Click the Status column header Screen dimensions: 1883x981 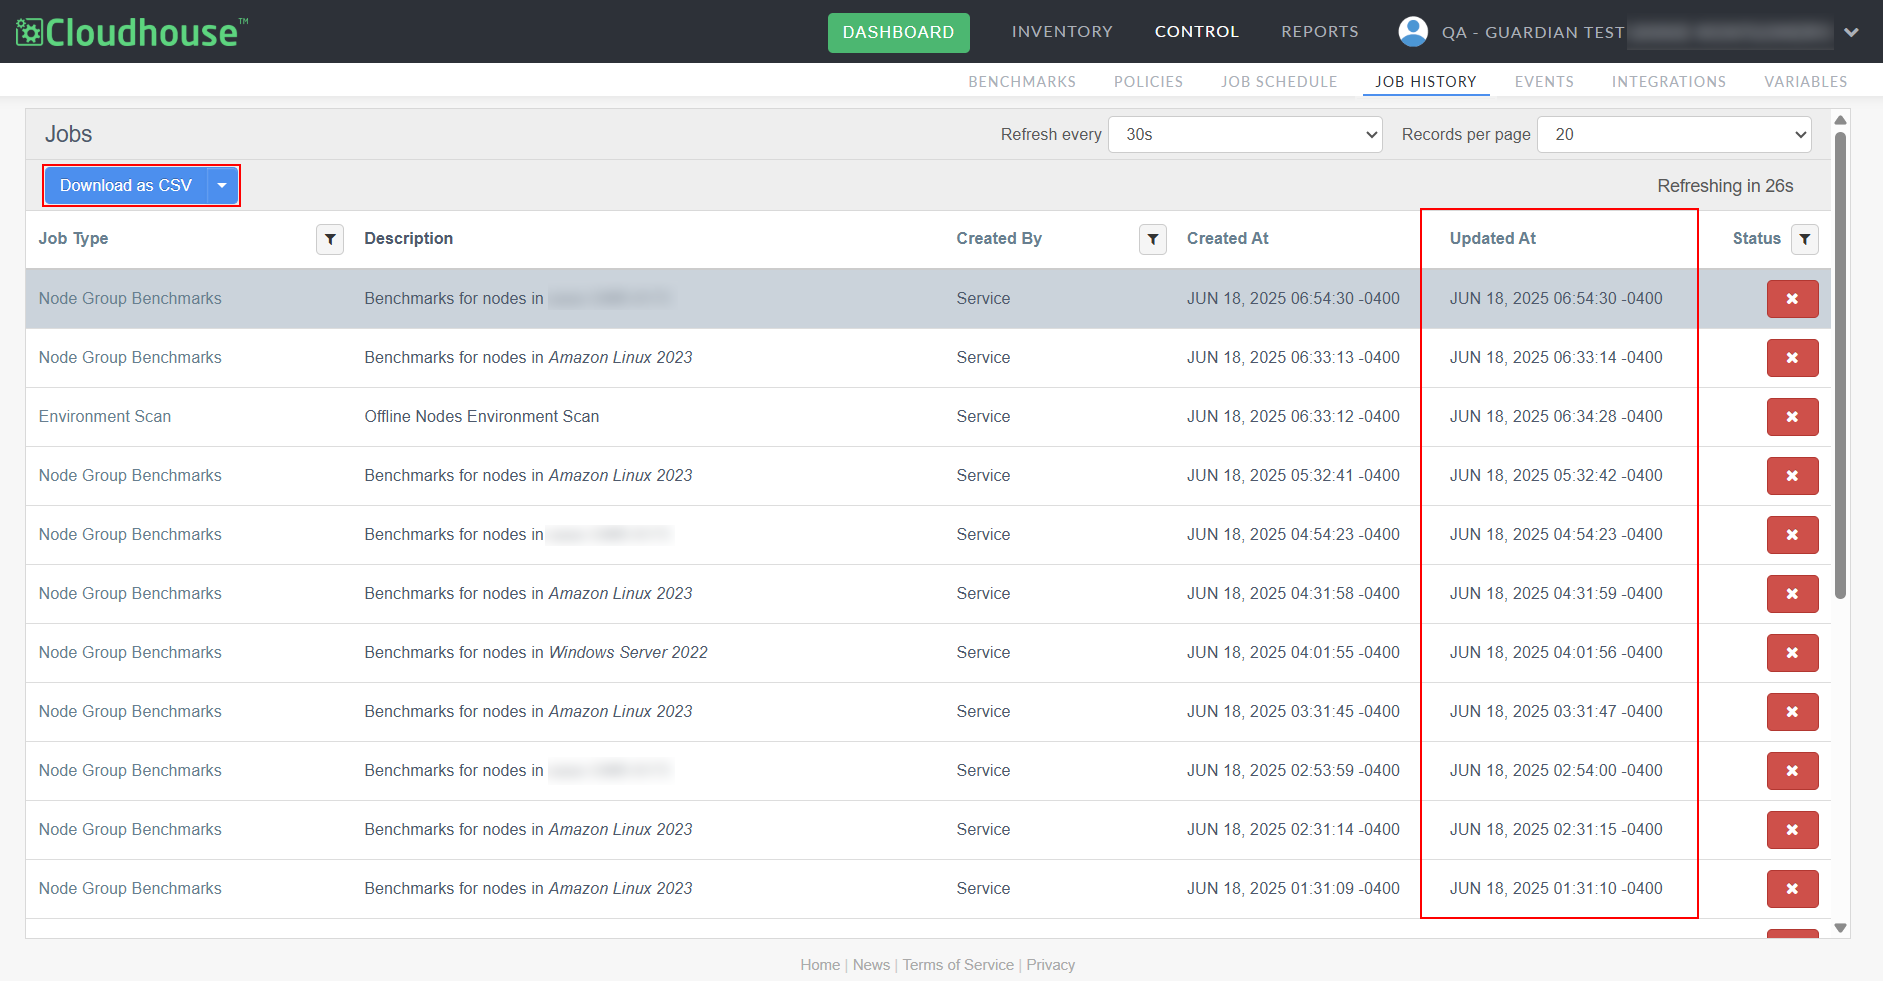[x=1756, y=239]
